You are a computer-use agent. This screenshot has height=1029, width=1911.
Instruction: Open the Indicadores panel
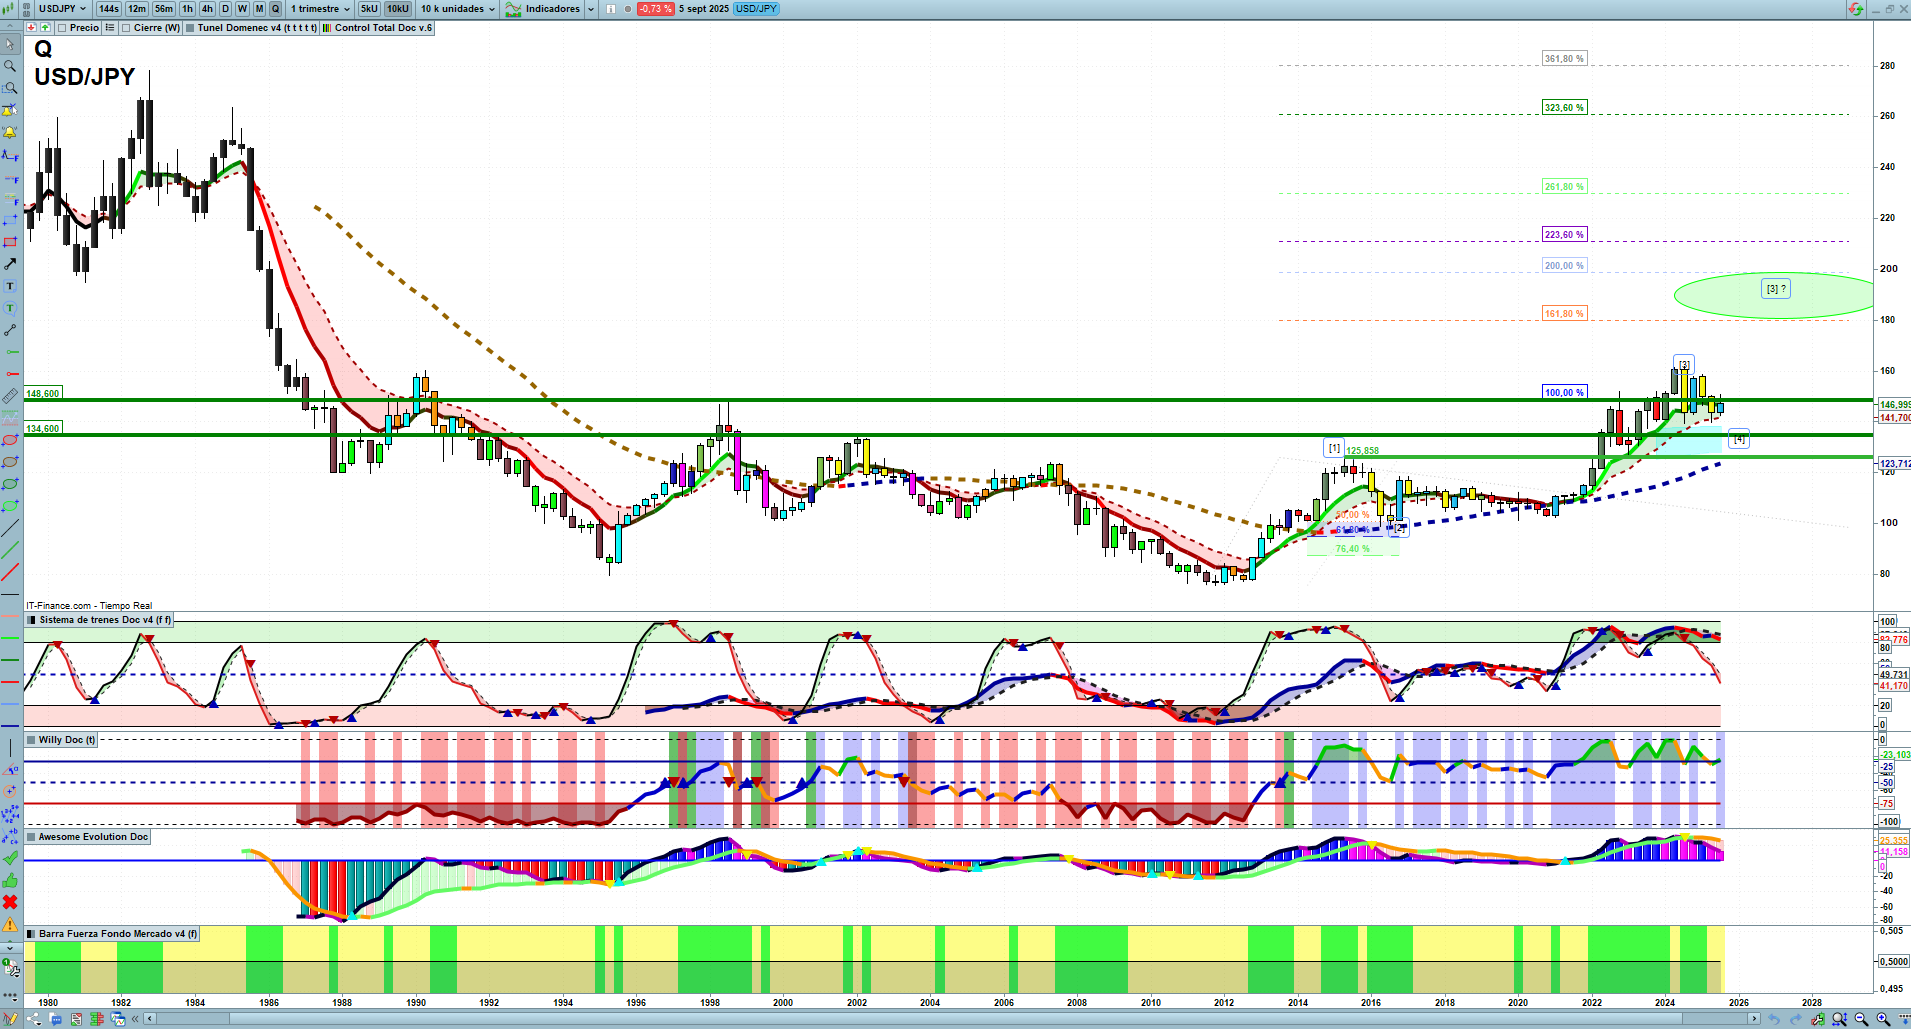[x=550, y=9]
